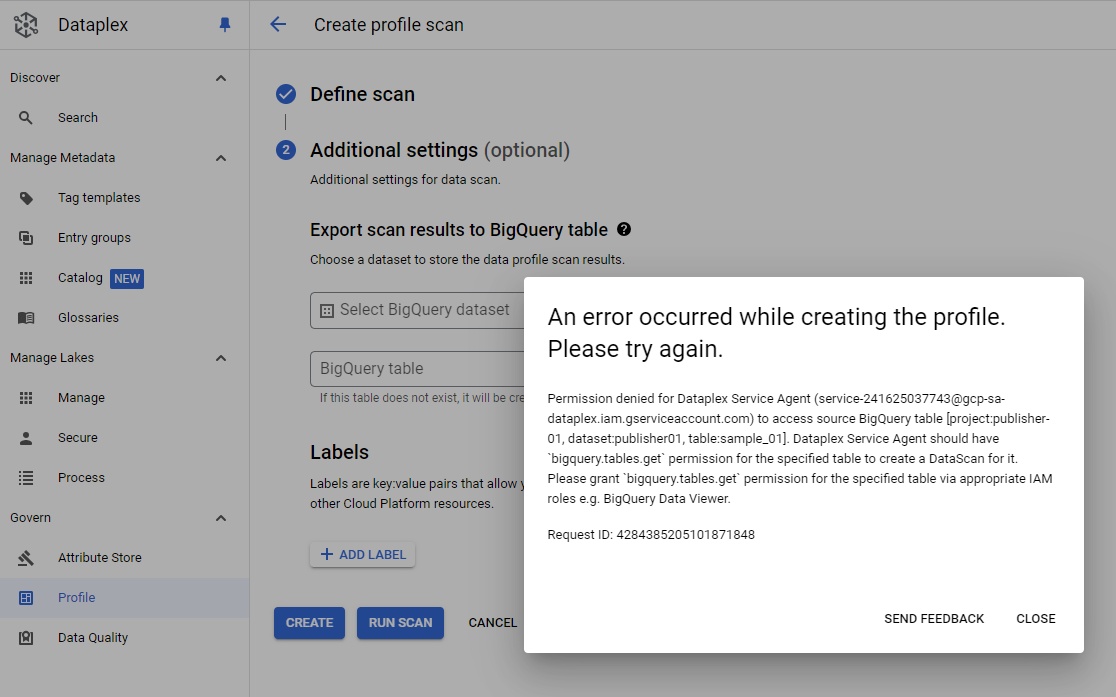Viewport: 1116px width, 697px height.
Task: Collapse the Manage Lakes section
Action: pyautogui.click(x=221, y=358)
